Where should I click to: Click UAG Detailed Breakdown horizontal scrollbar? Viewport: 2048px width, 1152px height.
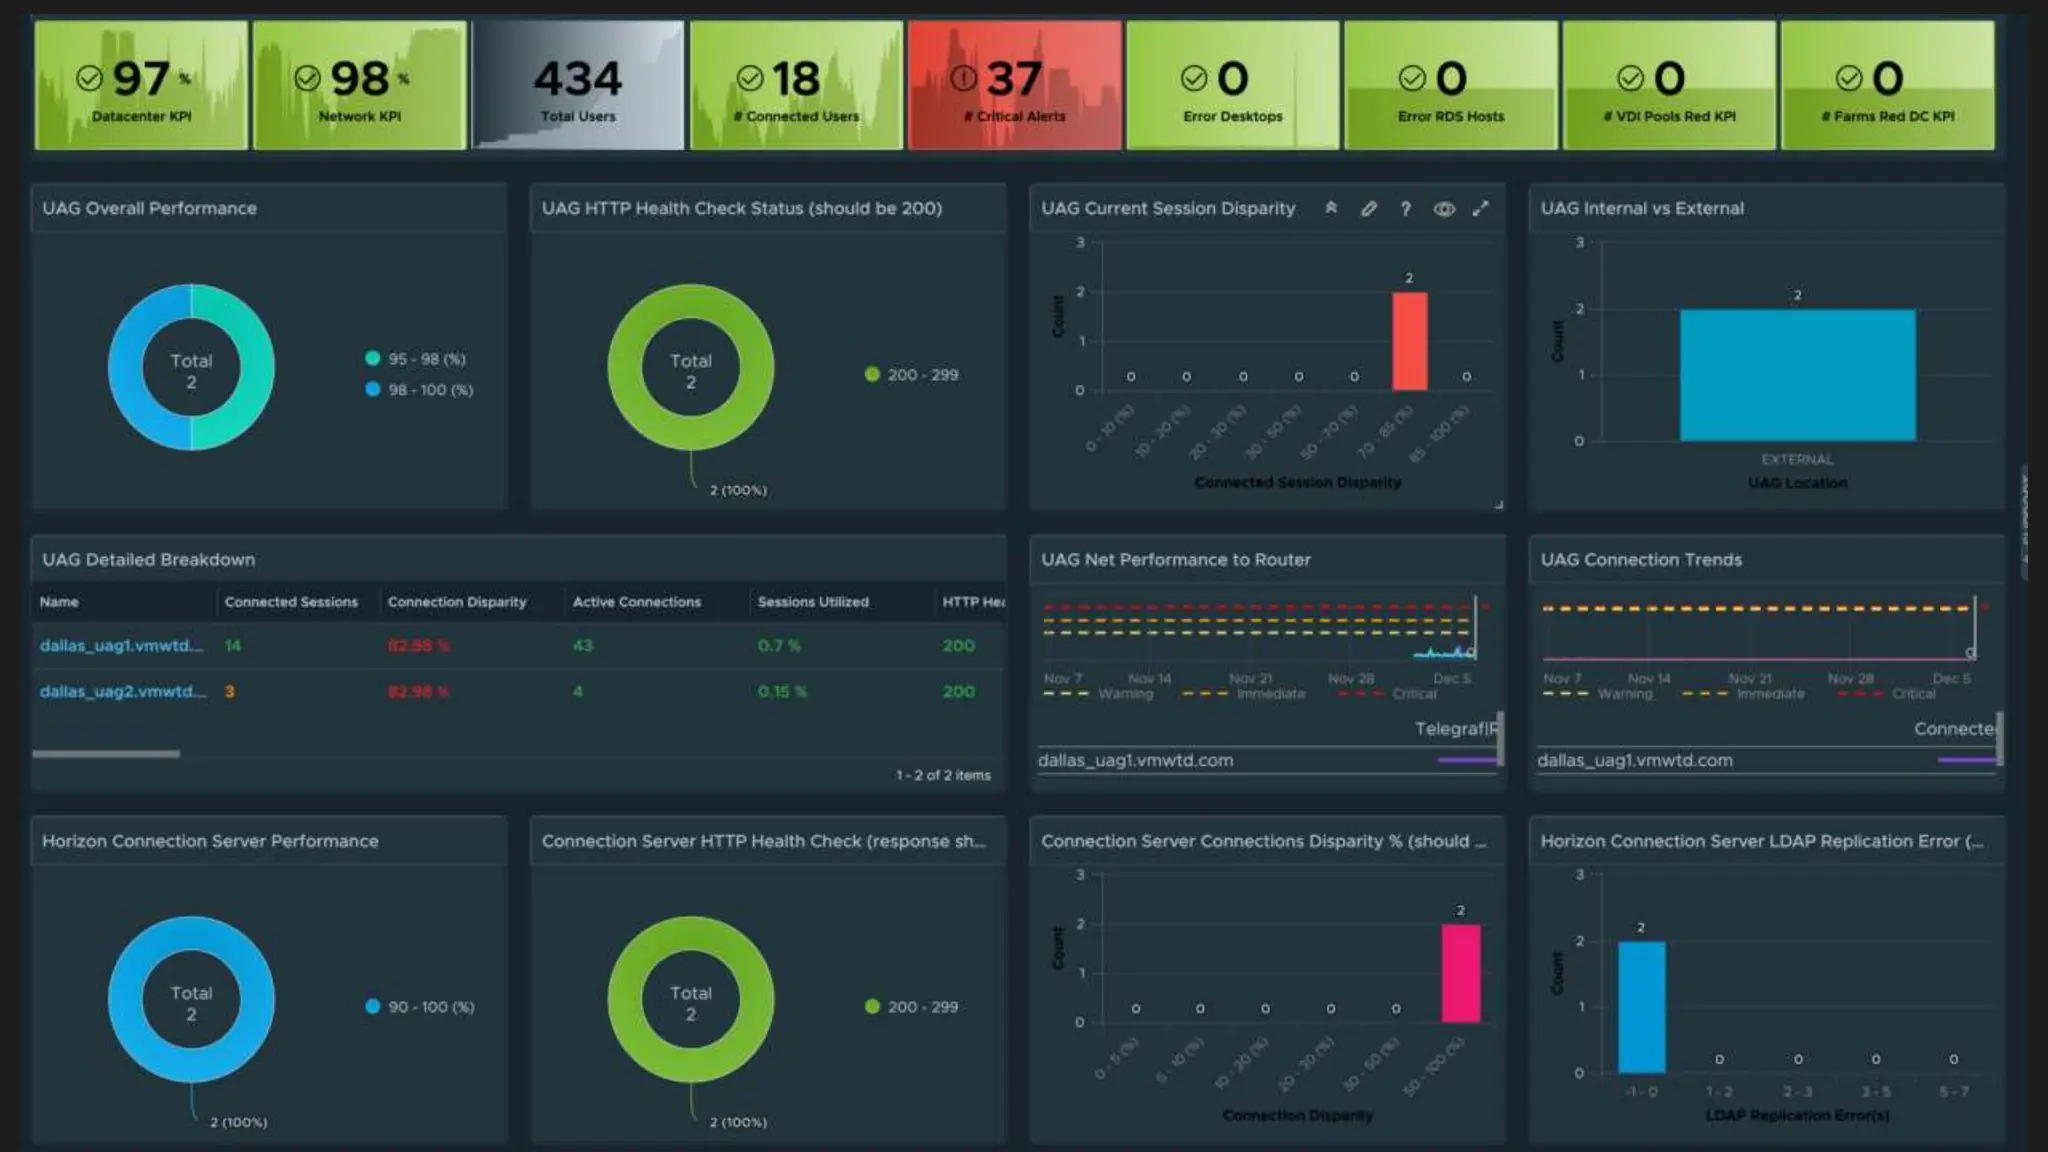coord(106,754)
